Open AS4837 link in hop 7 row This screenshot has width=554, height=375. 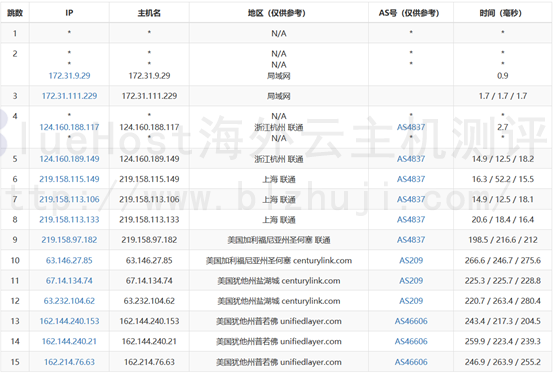click(x=411, y=199)
